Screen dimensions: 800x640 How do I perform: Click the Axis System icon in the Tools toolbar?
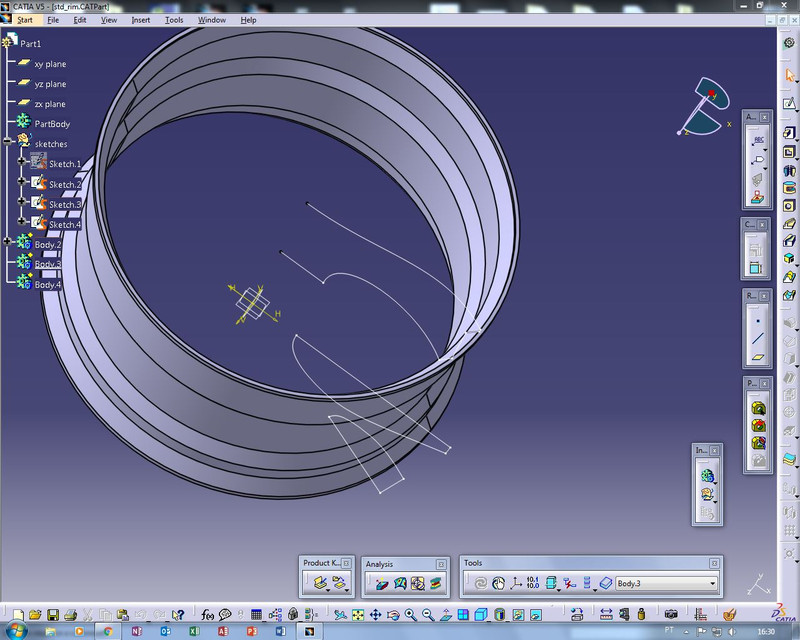click(514, 580)
